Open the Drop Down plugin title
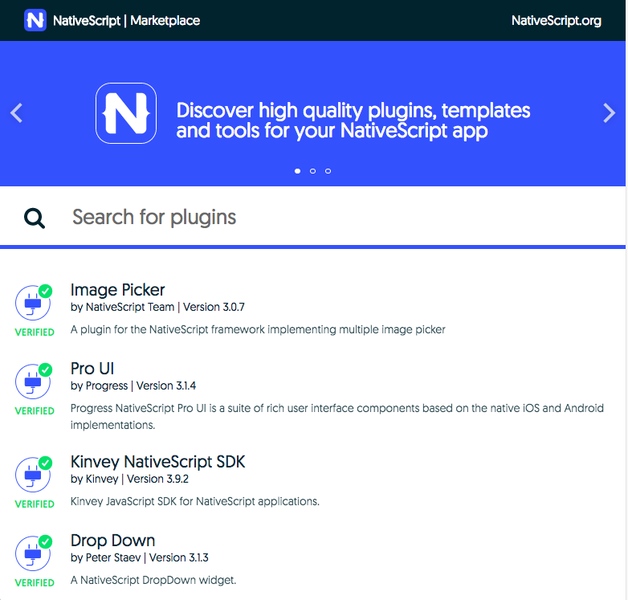Viewport: 628px width, 600px height. 113,540
